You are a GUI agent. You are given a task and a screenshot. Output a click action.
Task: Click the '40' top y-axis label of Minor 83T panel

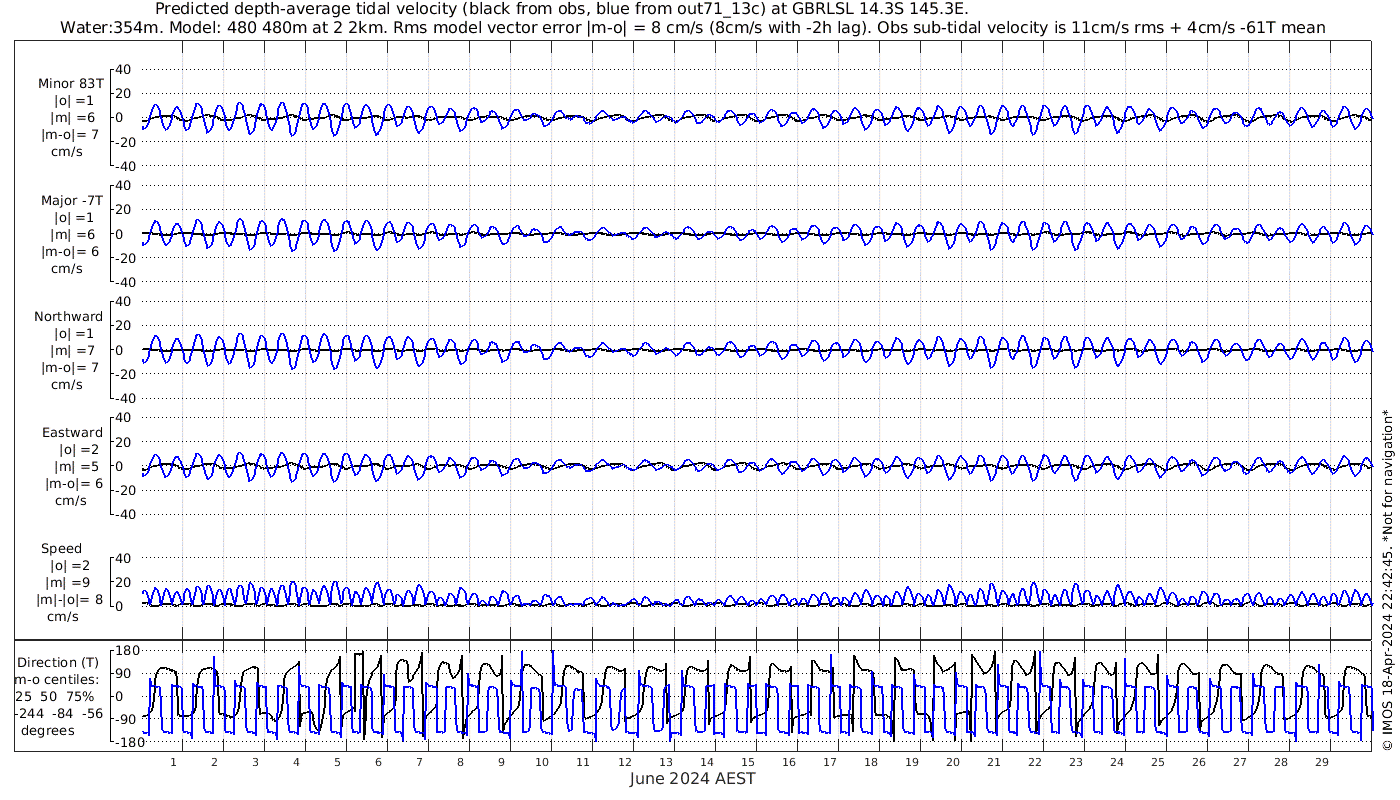(124, 69)
